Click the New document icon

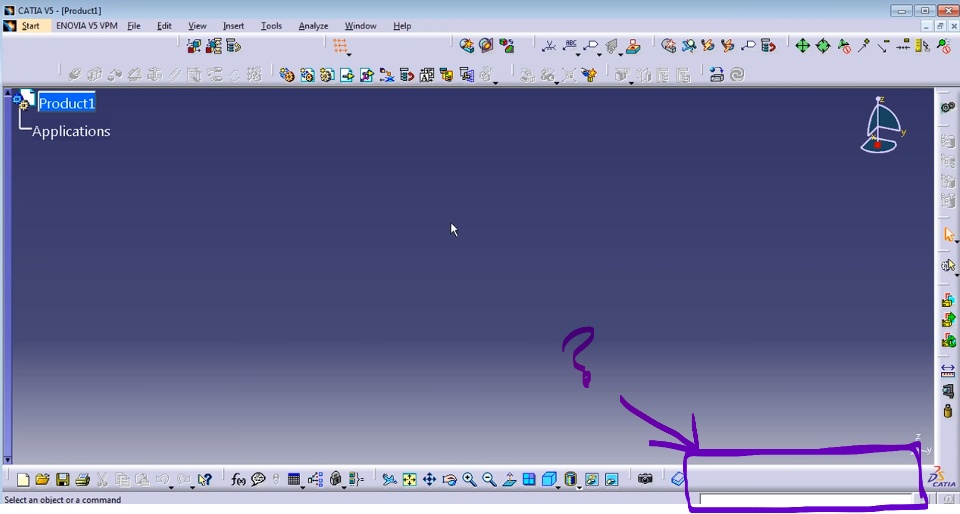23,480
